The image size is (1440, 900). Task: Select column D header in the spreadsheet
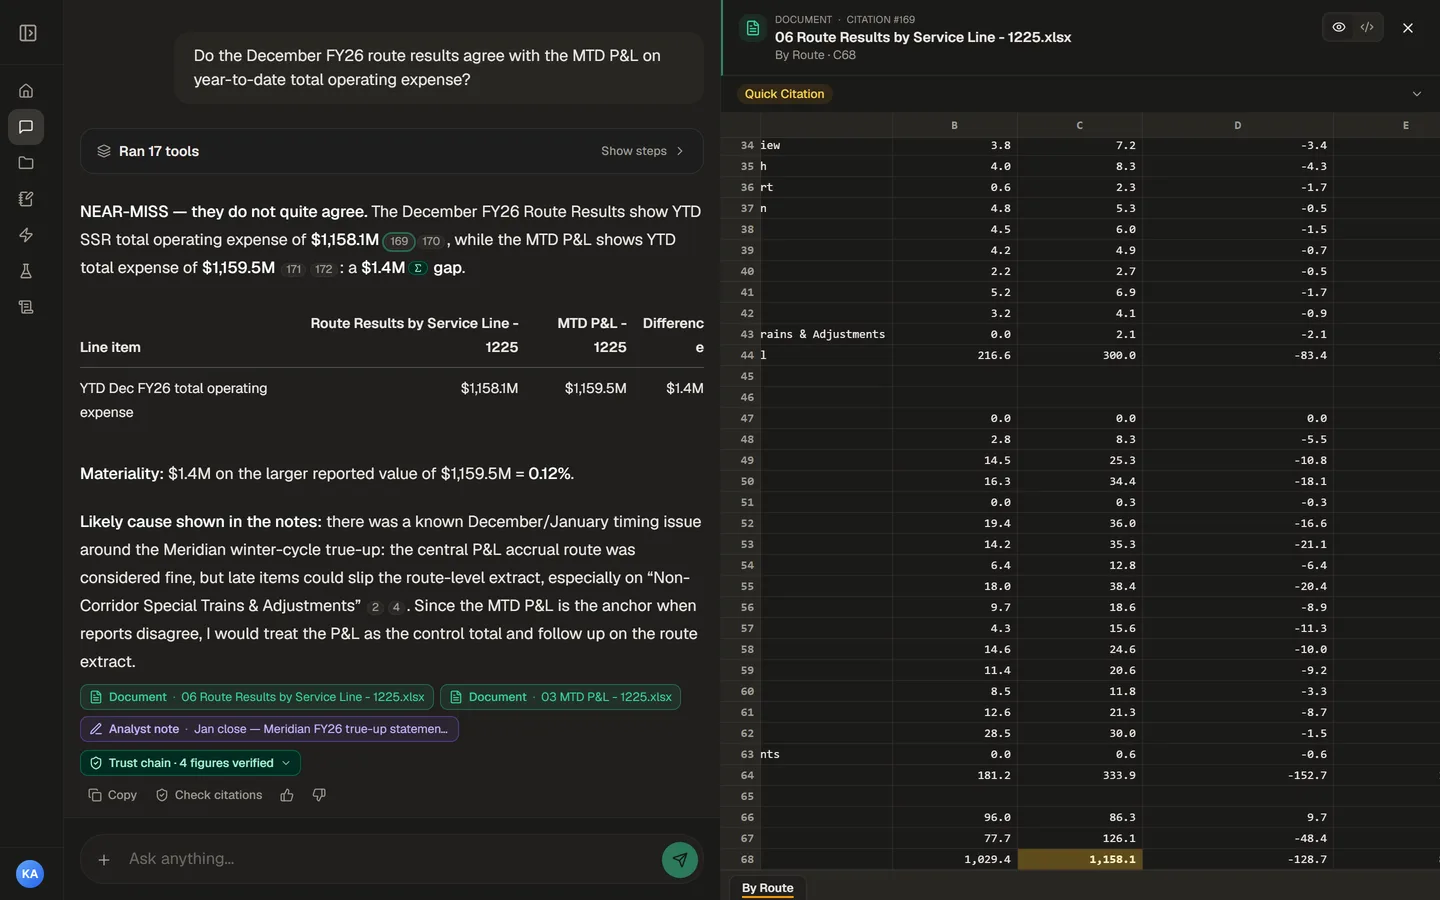coord(1237,125)
